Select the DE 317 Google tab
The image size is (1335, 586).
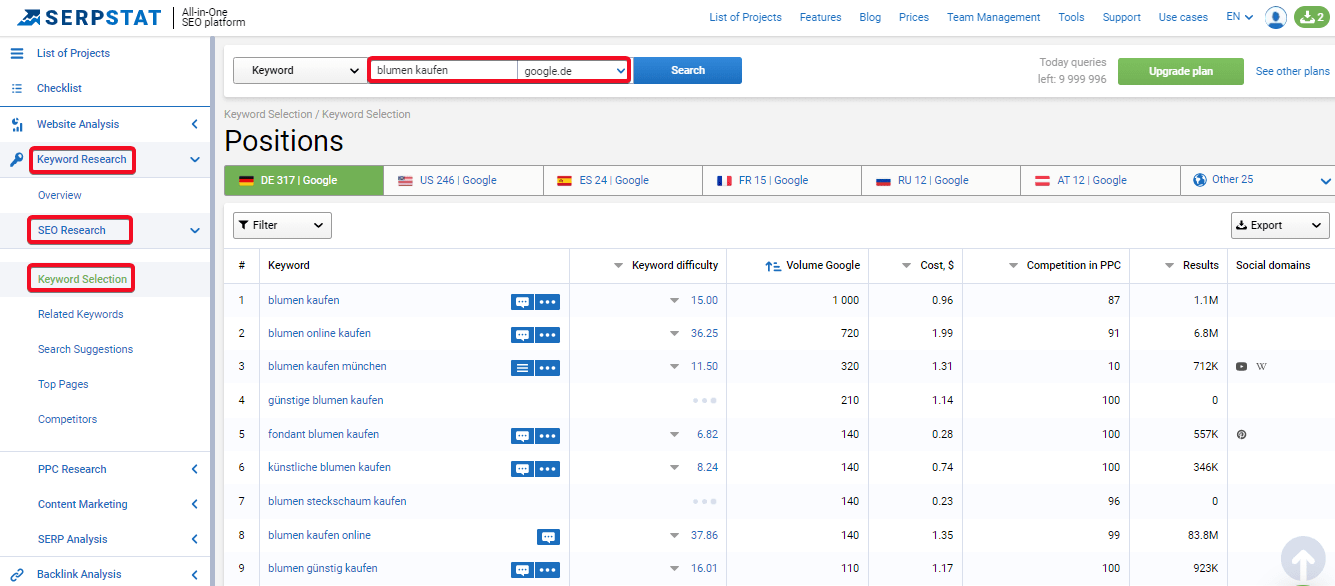tap(304, 180)
